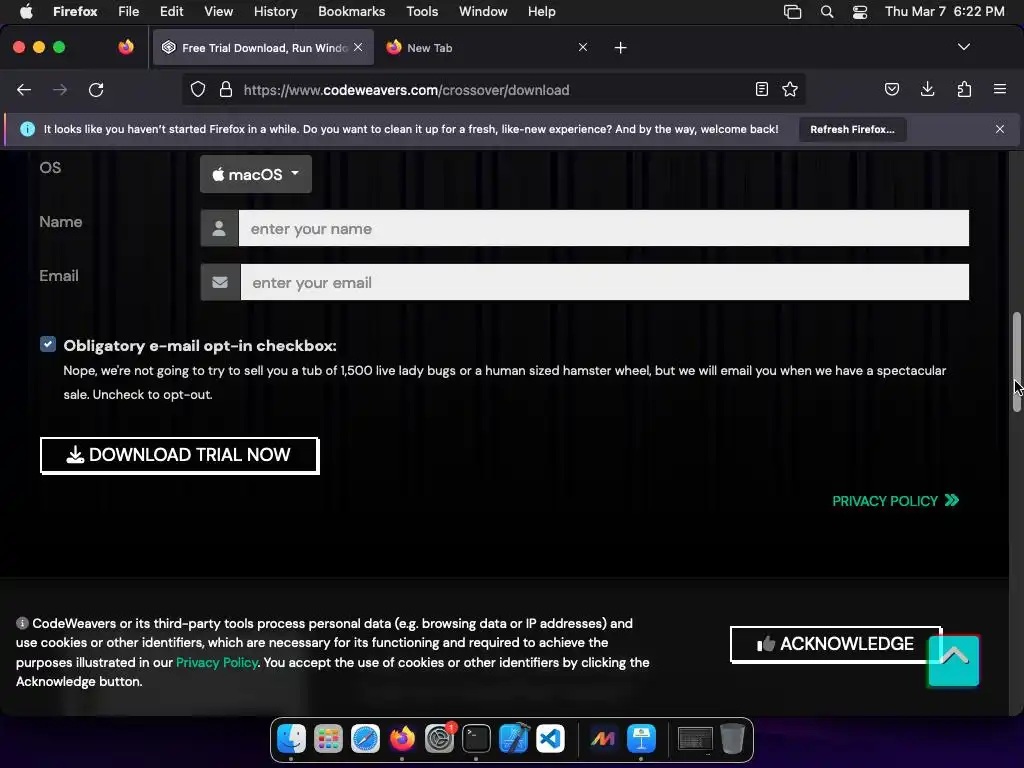Viewport: 1024px width, 768px height.
Task: Click the Stage Manager menu bar icon
Action: [792, 12]
